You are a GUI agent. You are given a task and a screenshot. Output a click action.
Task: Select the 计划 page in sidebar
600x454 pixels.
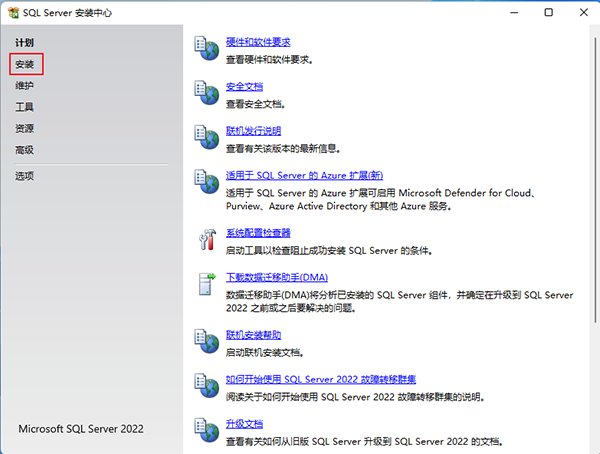click(x=24, y=42)
